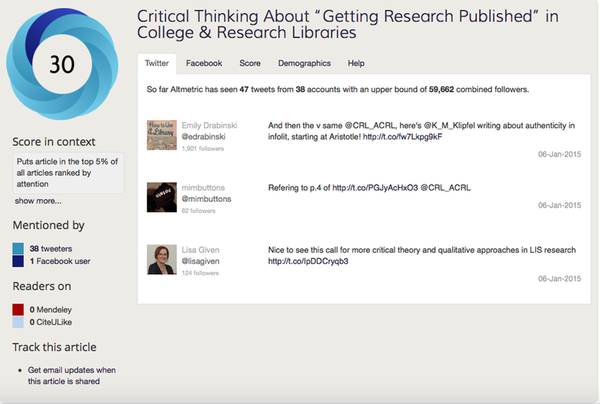Click the red Mendeley color square

(x=19, y=310)
